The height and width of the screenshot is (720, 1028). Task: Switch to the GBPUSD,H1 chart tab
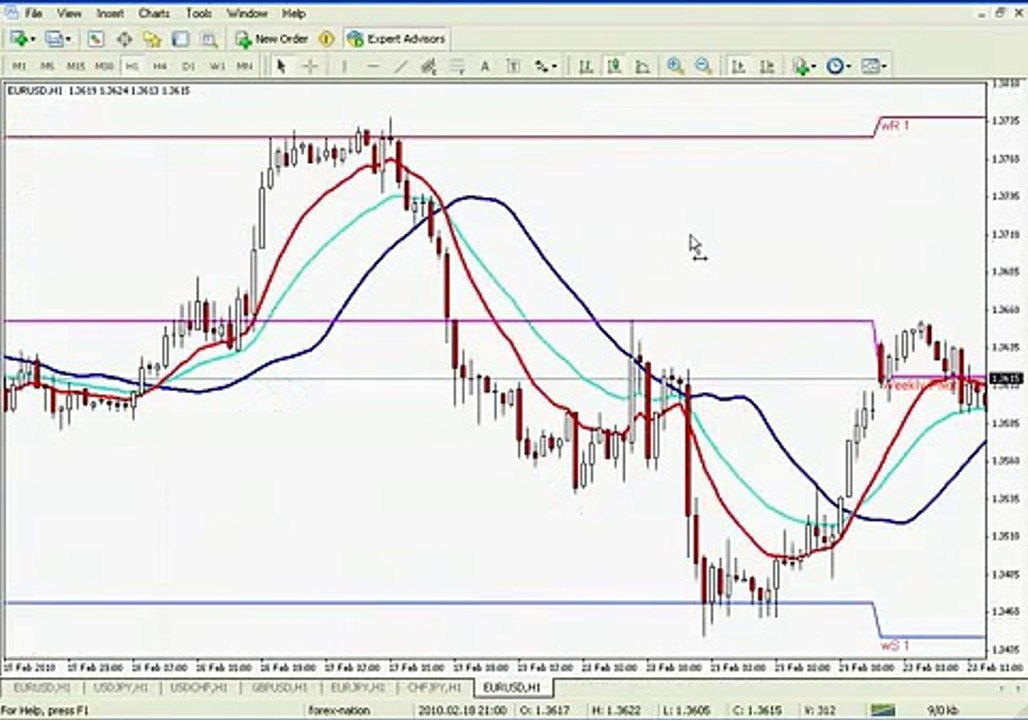pos(280,688)
